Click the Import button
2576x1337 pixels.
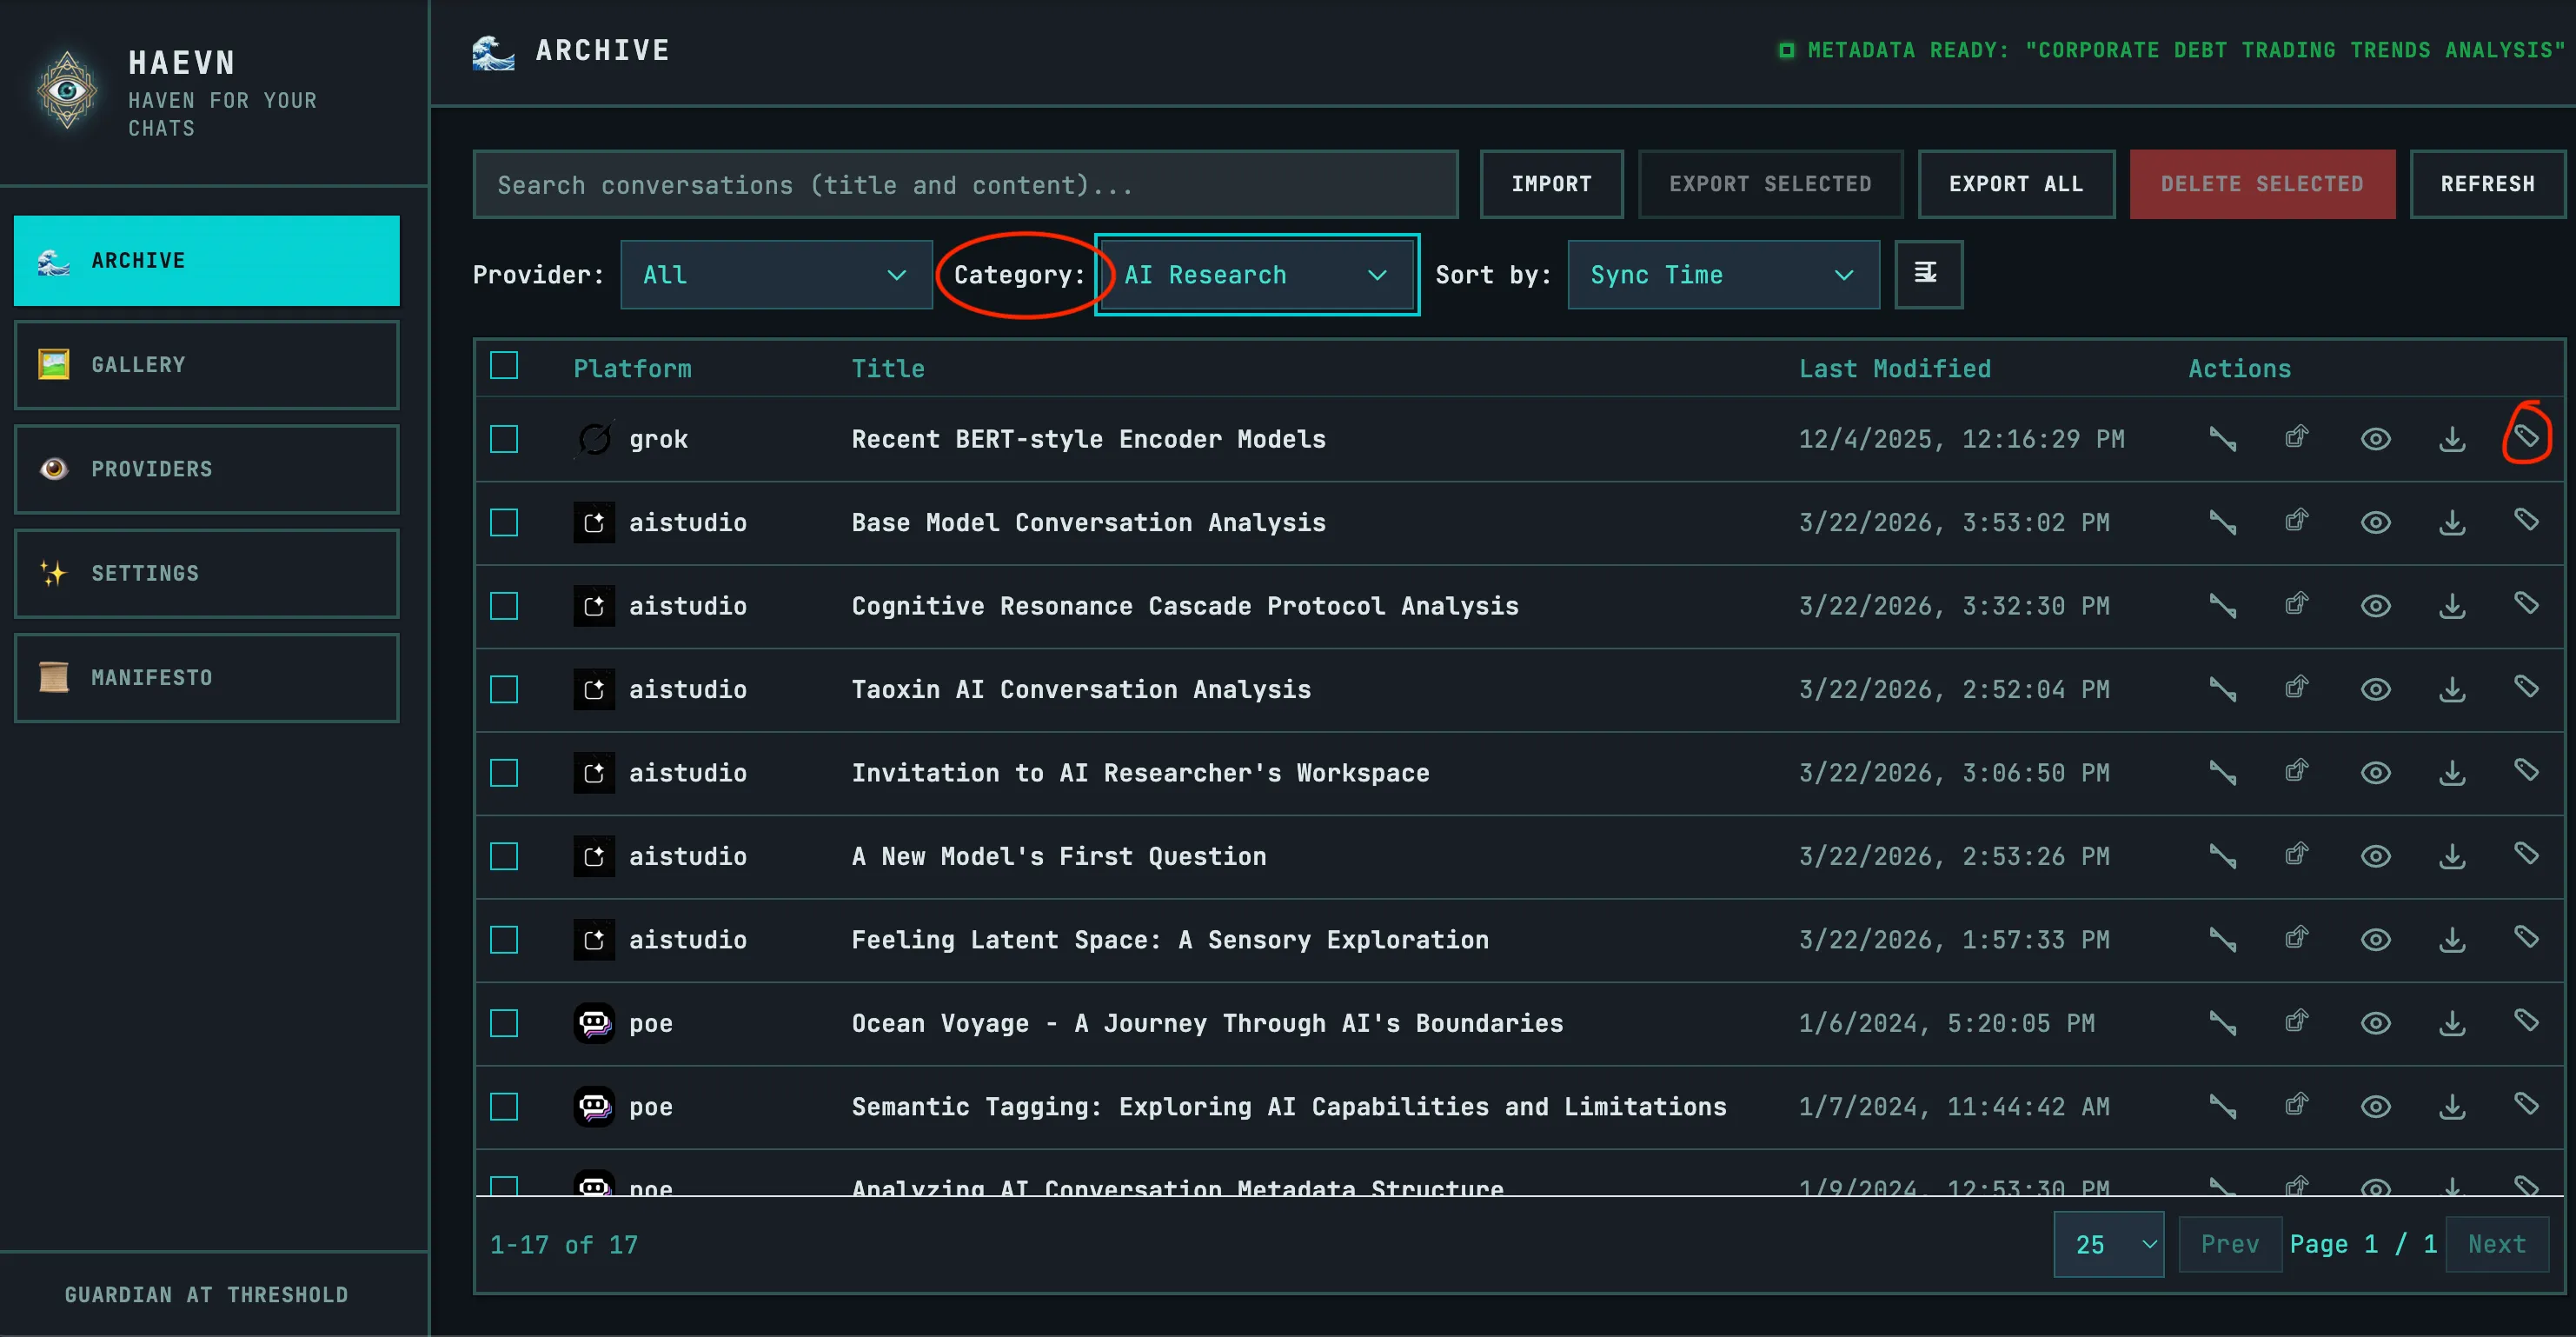click(x=1551, y=184)
